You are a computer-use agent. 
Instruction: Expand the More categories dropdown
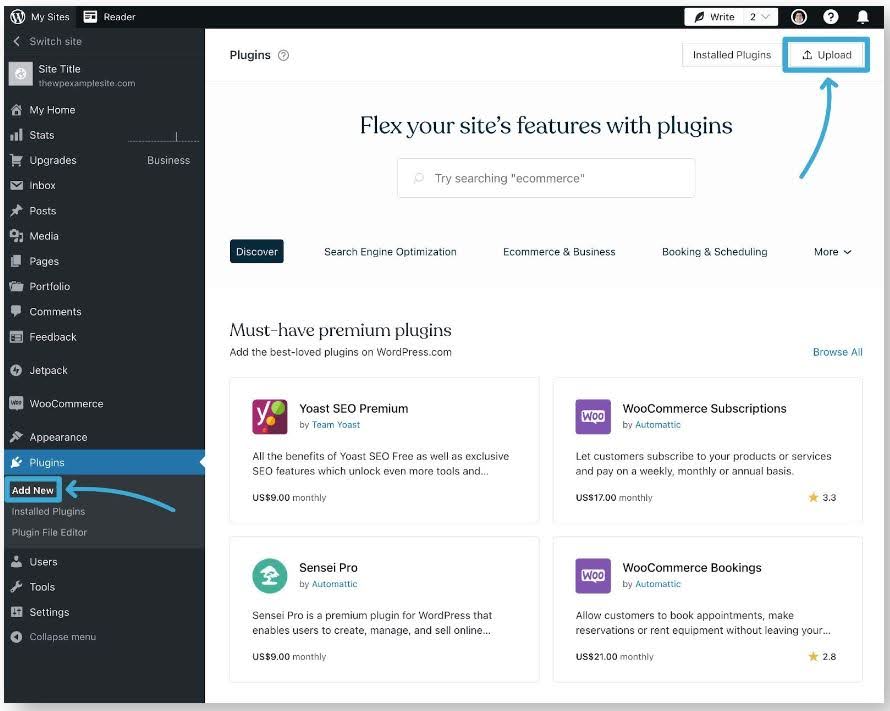click(832, 252)
